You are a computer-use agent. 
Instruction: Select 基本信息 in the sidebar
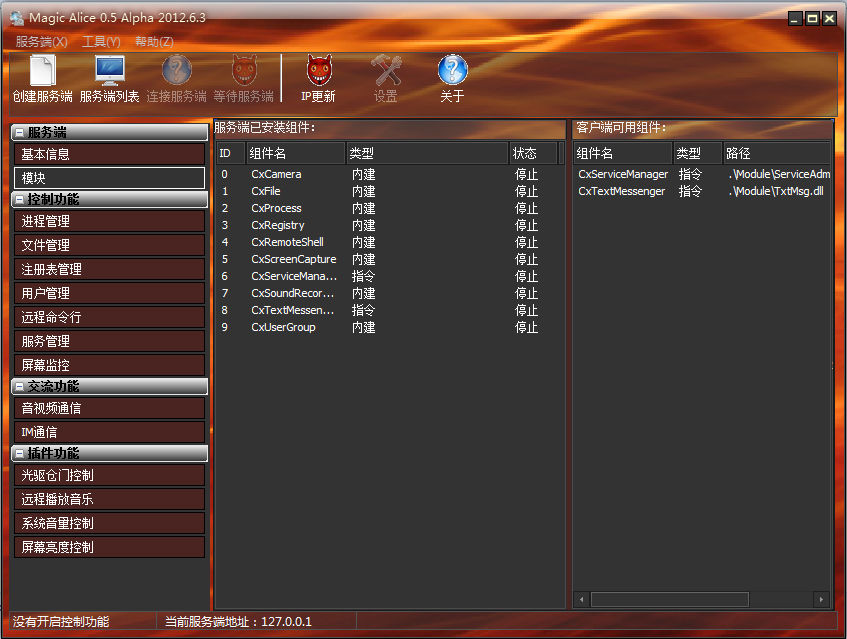pyautogui.click(x=110, y=154)
